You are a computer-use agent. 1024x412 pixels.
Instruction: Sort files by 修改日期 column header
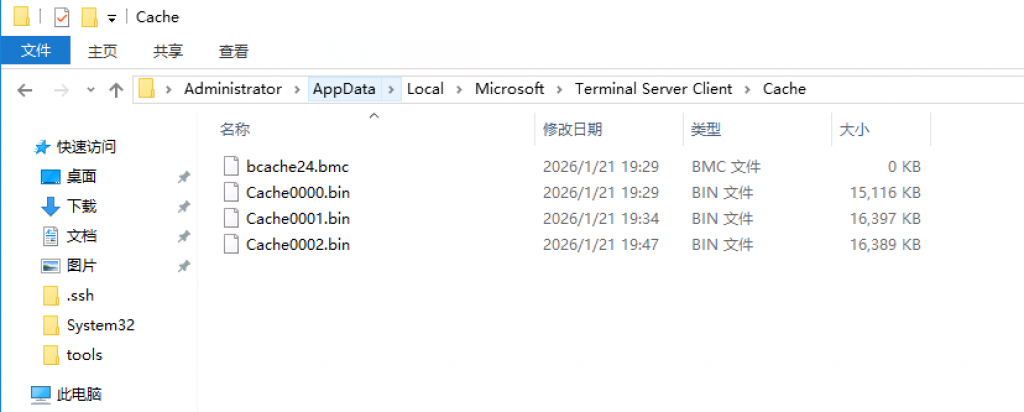point(572,130)
